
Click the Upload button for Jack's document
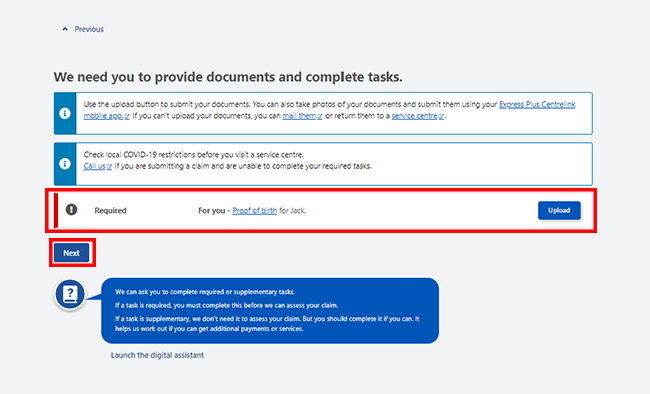click(559, 210)
